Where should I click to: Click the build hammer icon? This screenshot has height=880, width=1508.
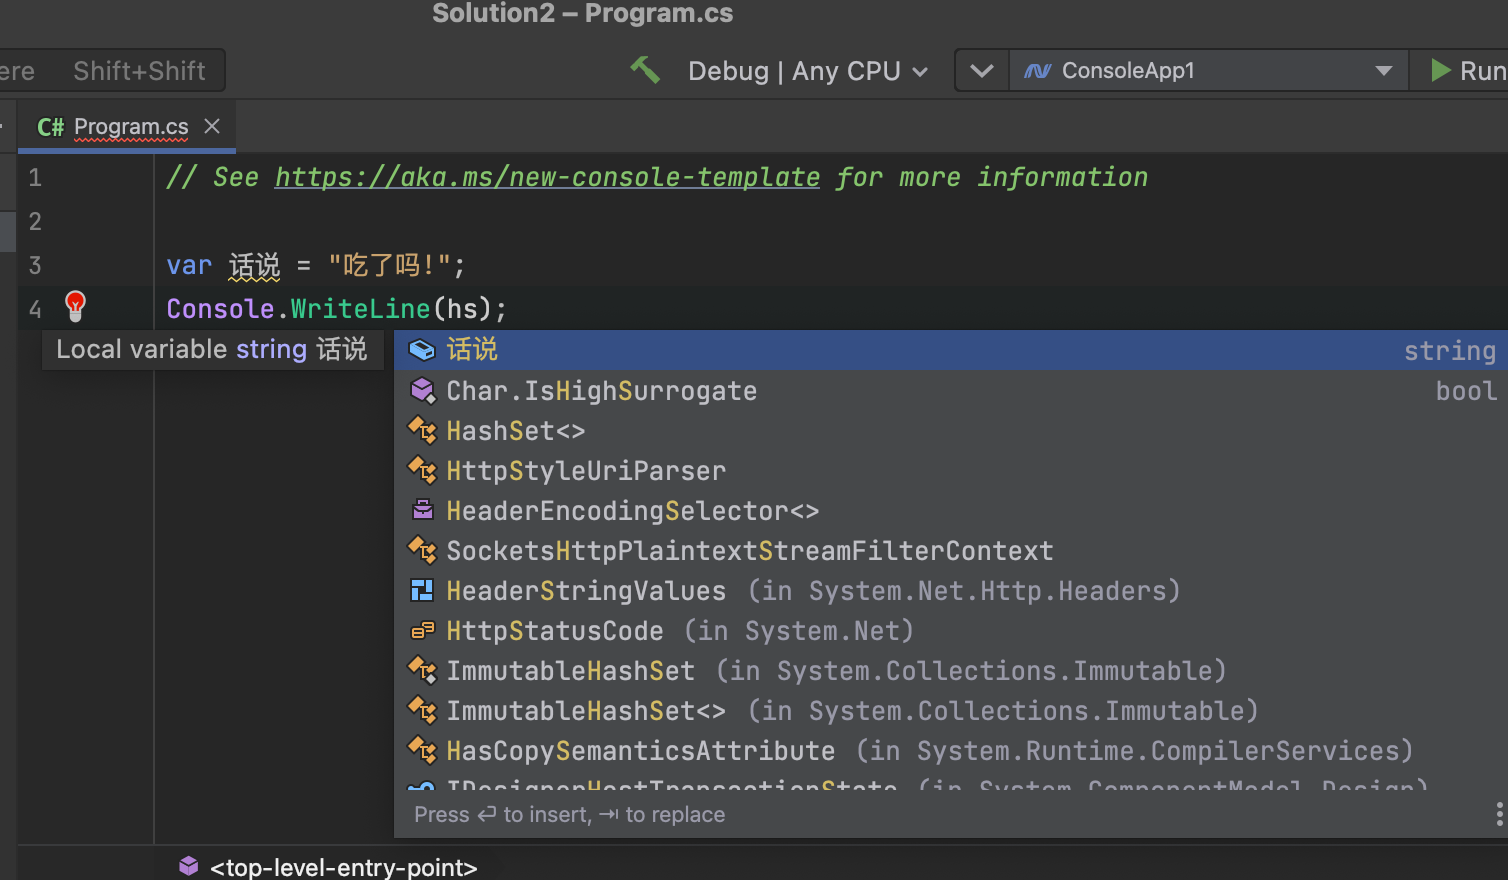point(645,70)
